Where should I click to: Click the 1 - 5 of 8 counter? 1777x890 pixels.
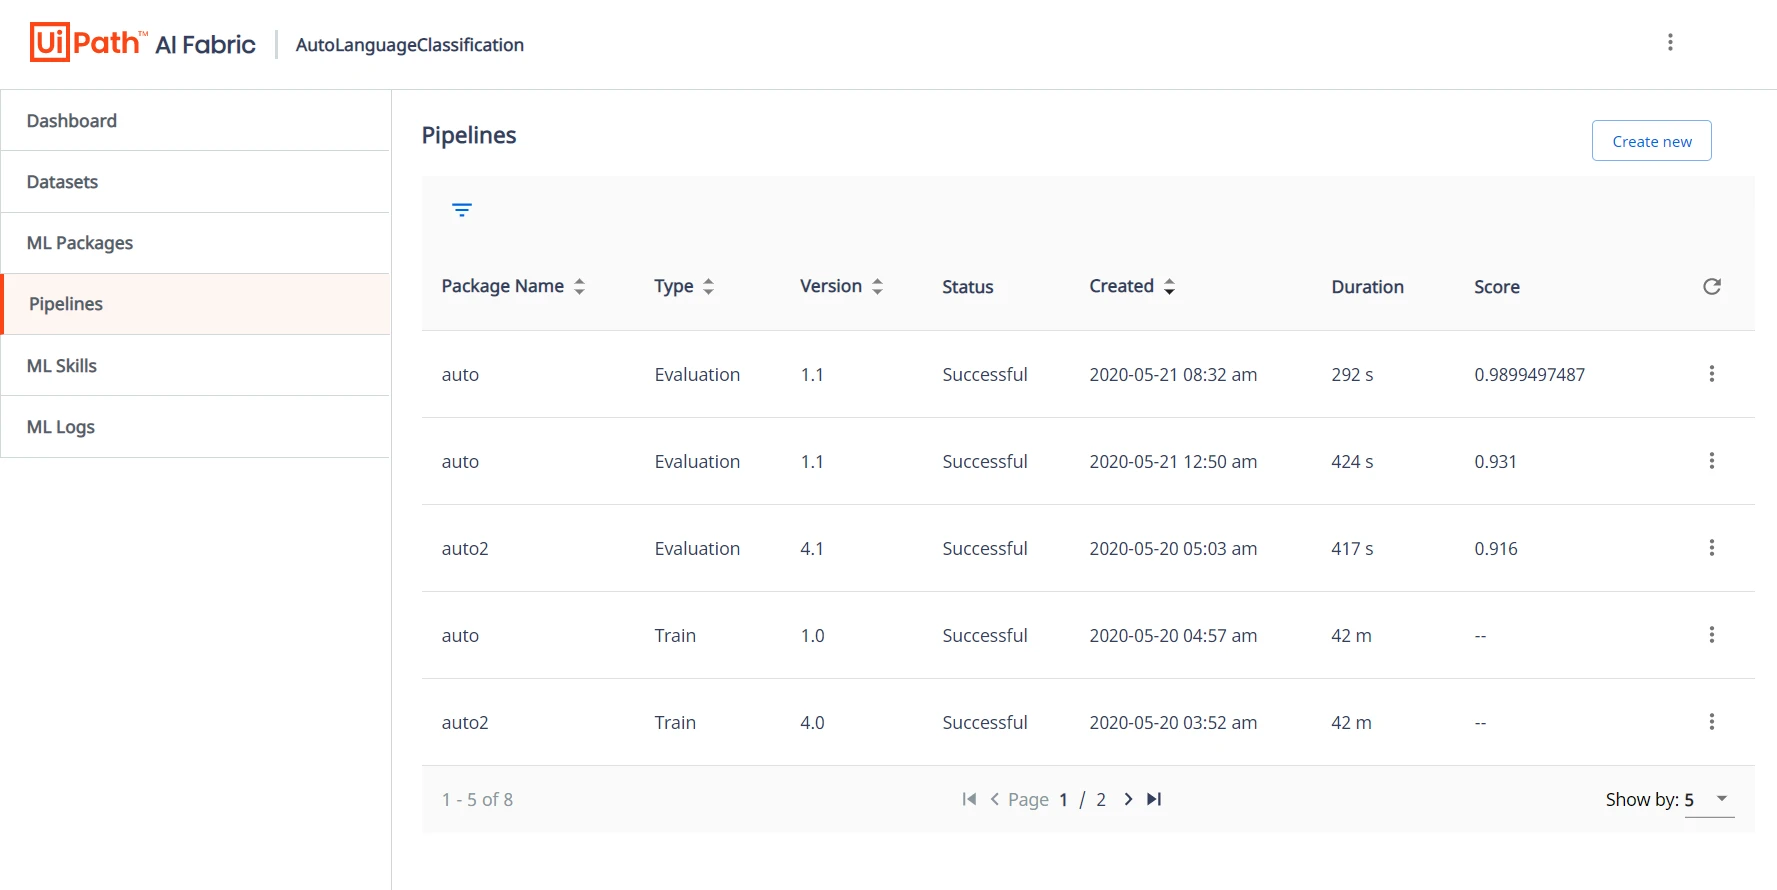point(477,800)
